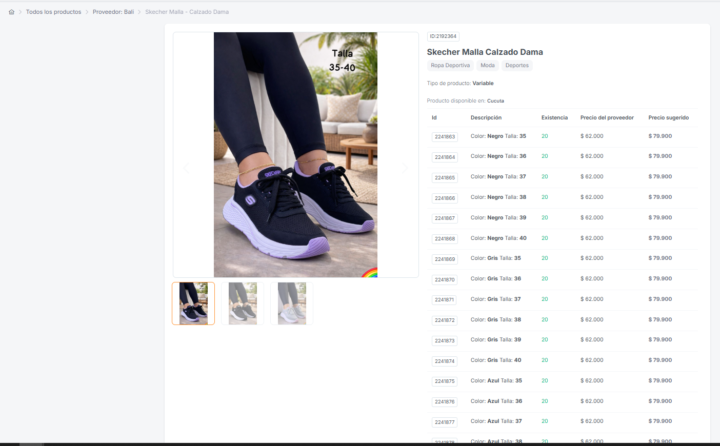Show next product image with right arrow

point(405,168)
